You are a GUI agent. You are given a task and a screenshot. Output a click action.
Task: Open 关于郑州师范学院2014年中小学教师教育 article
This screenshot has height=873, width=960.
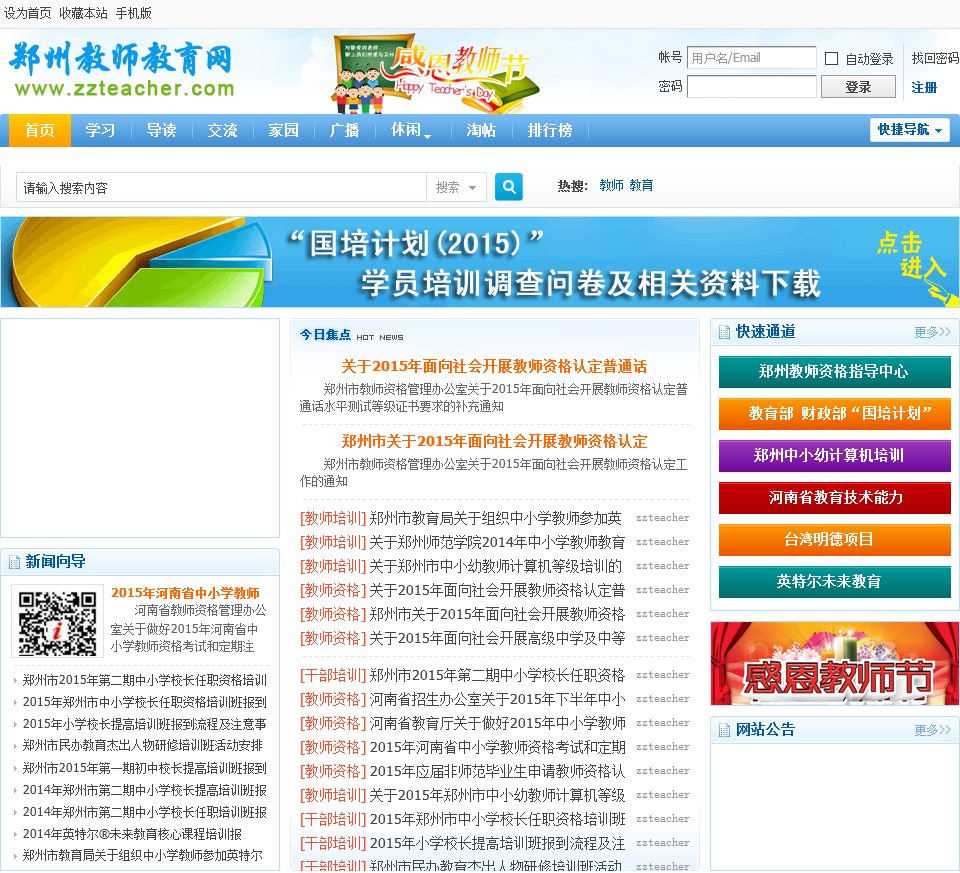tap(497, 542)
